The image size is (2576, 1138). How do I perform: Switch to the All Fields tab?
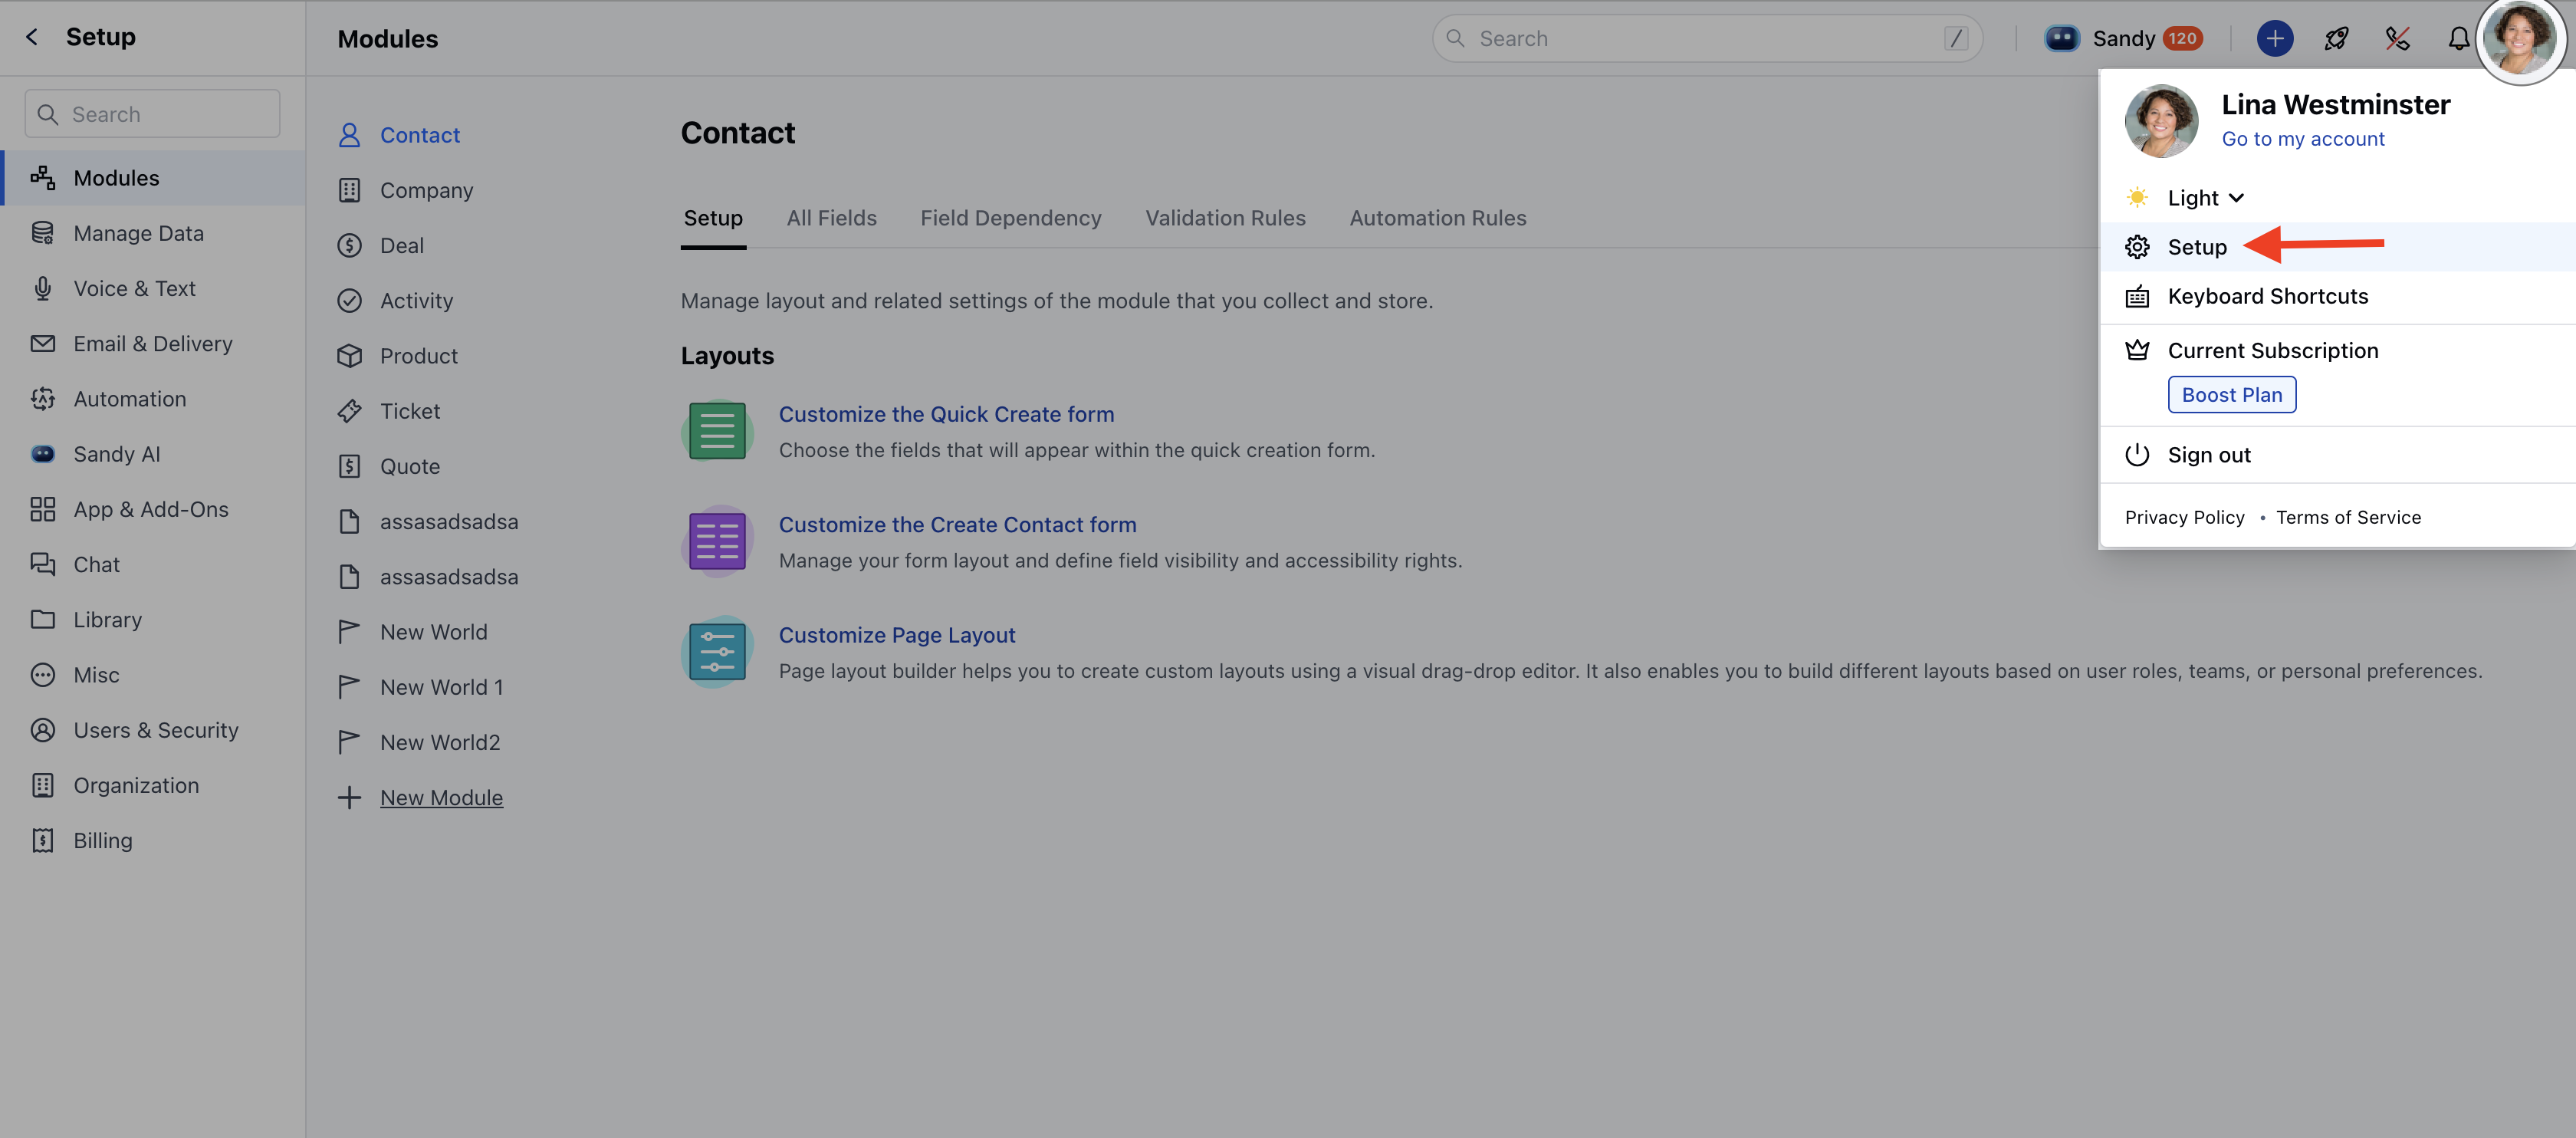tap(831, 218)
